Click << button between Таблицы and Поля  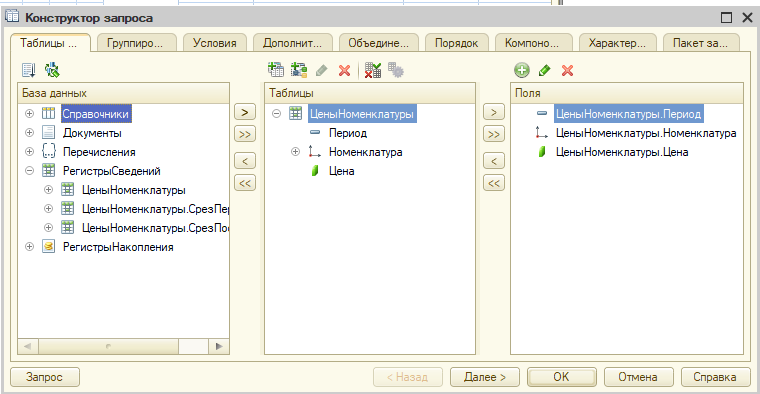tap(493, 183)
